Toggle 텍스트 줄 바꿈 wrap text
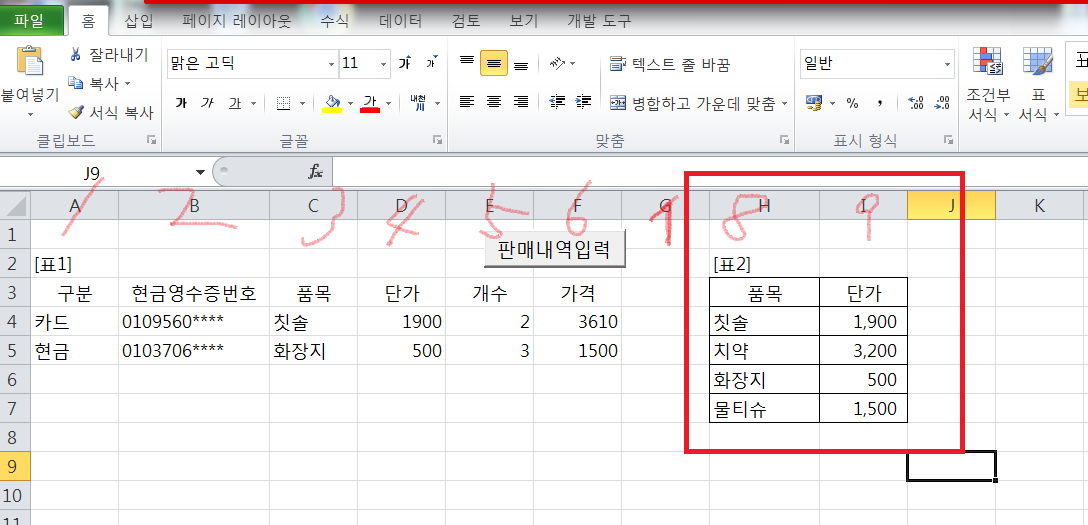This screenshot has height=525, width=1088. [670, 64]
